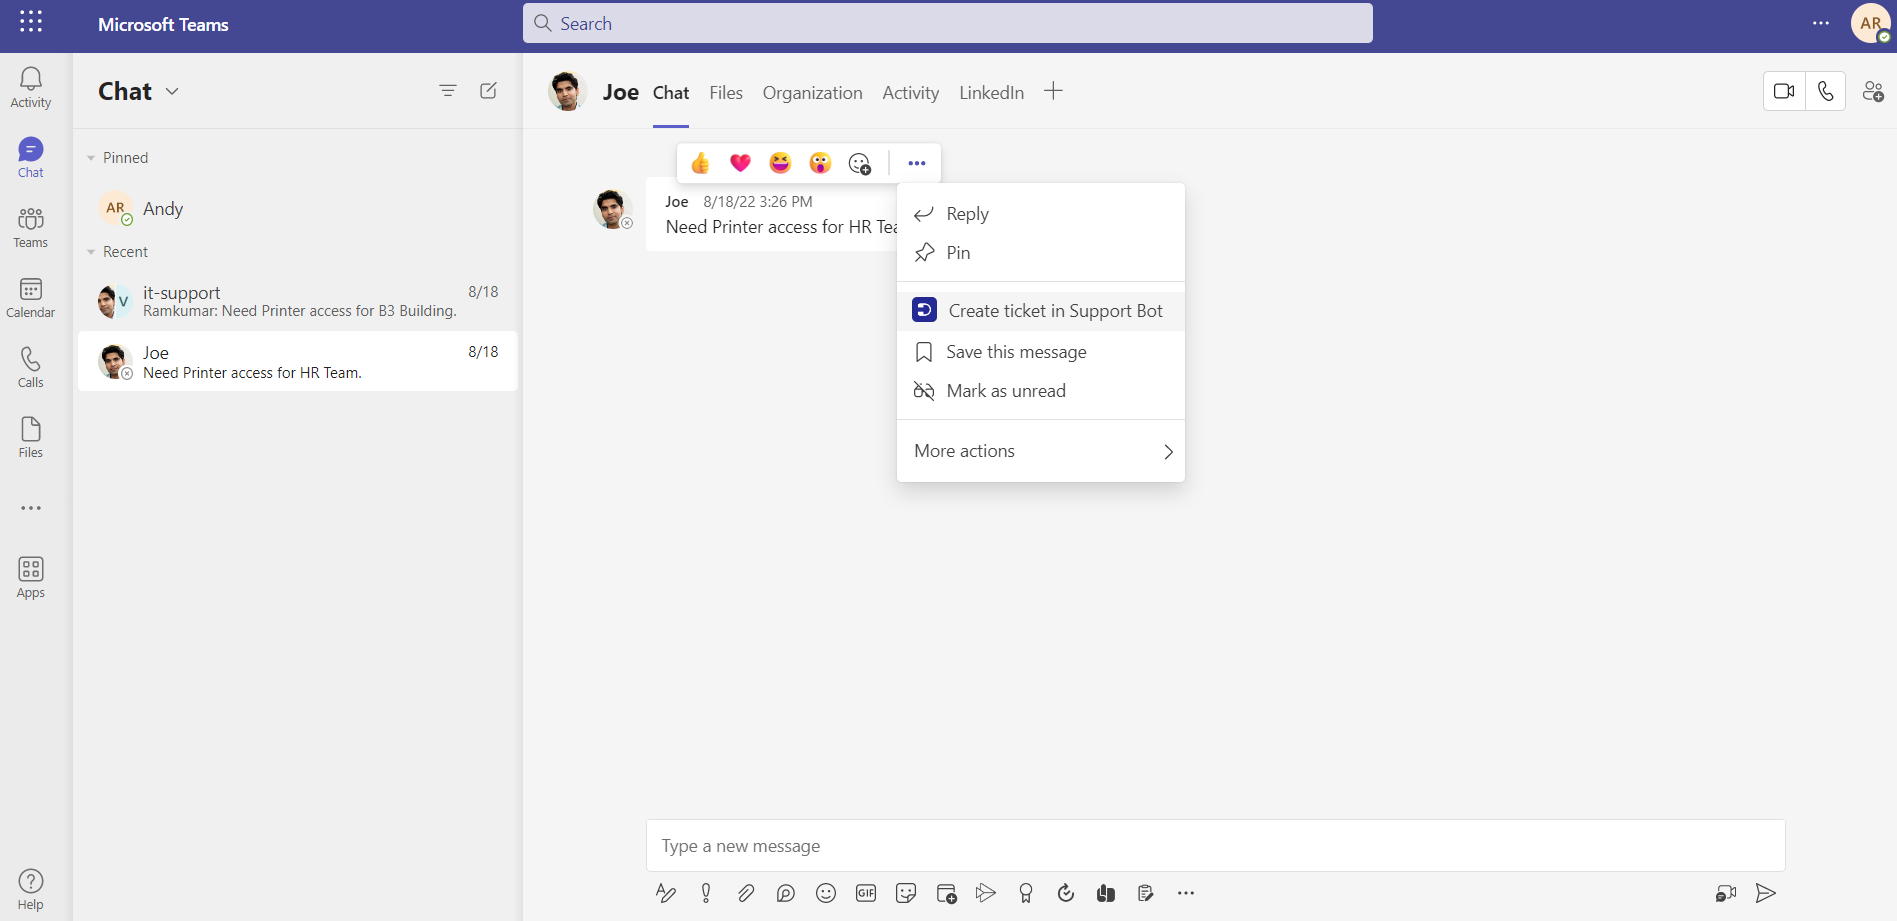Open text formatting options
Viewport: 1897px width, 921px height.
pos(666,893)
